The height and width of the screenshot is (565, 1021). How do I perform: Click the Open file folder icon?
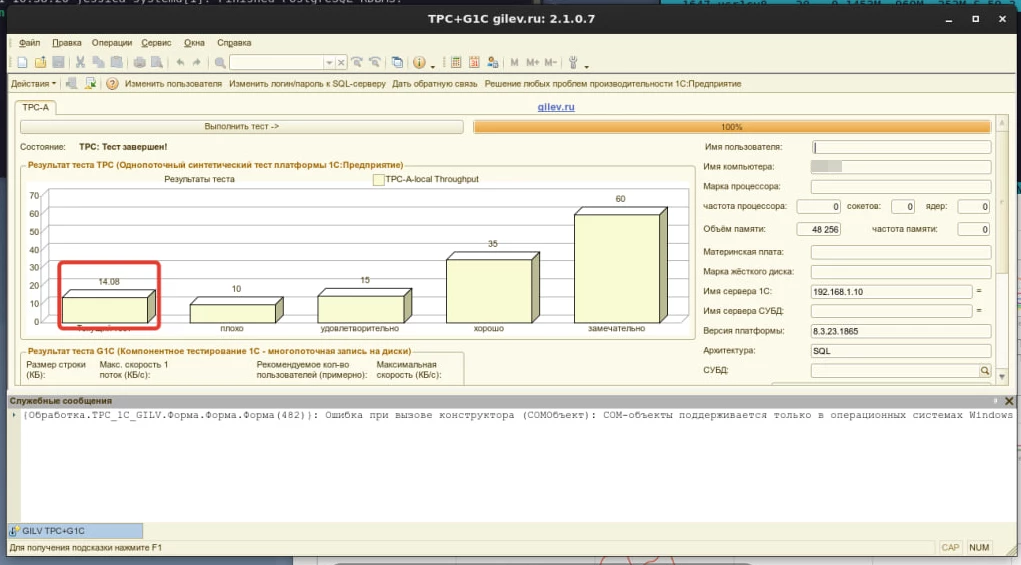[x=36, y=63]
